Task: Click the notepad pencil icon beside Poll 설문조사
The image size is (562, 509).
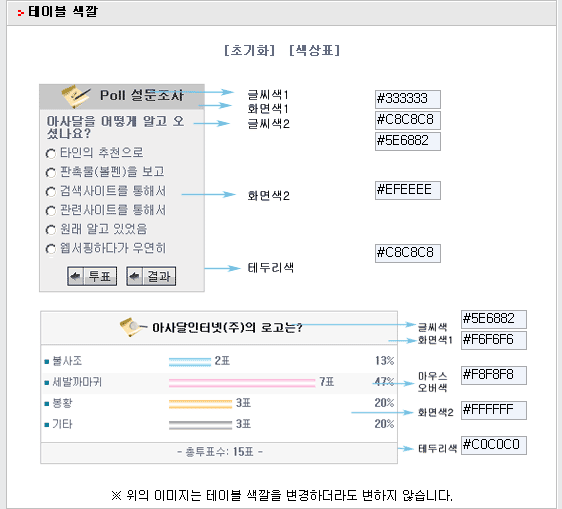Action: 76,96
